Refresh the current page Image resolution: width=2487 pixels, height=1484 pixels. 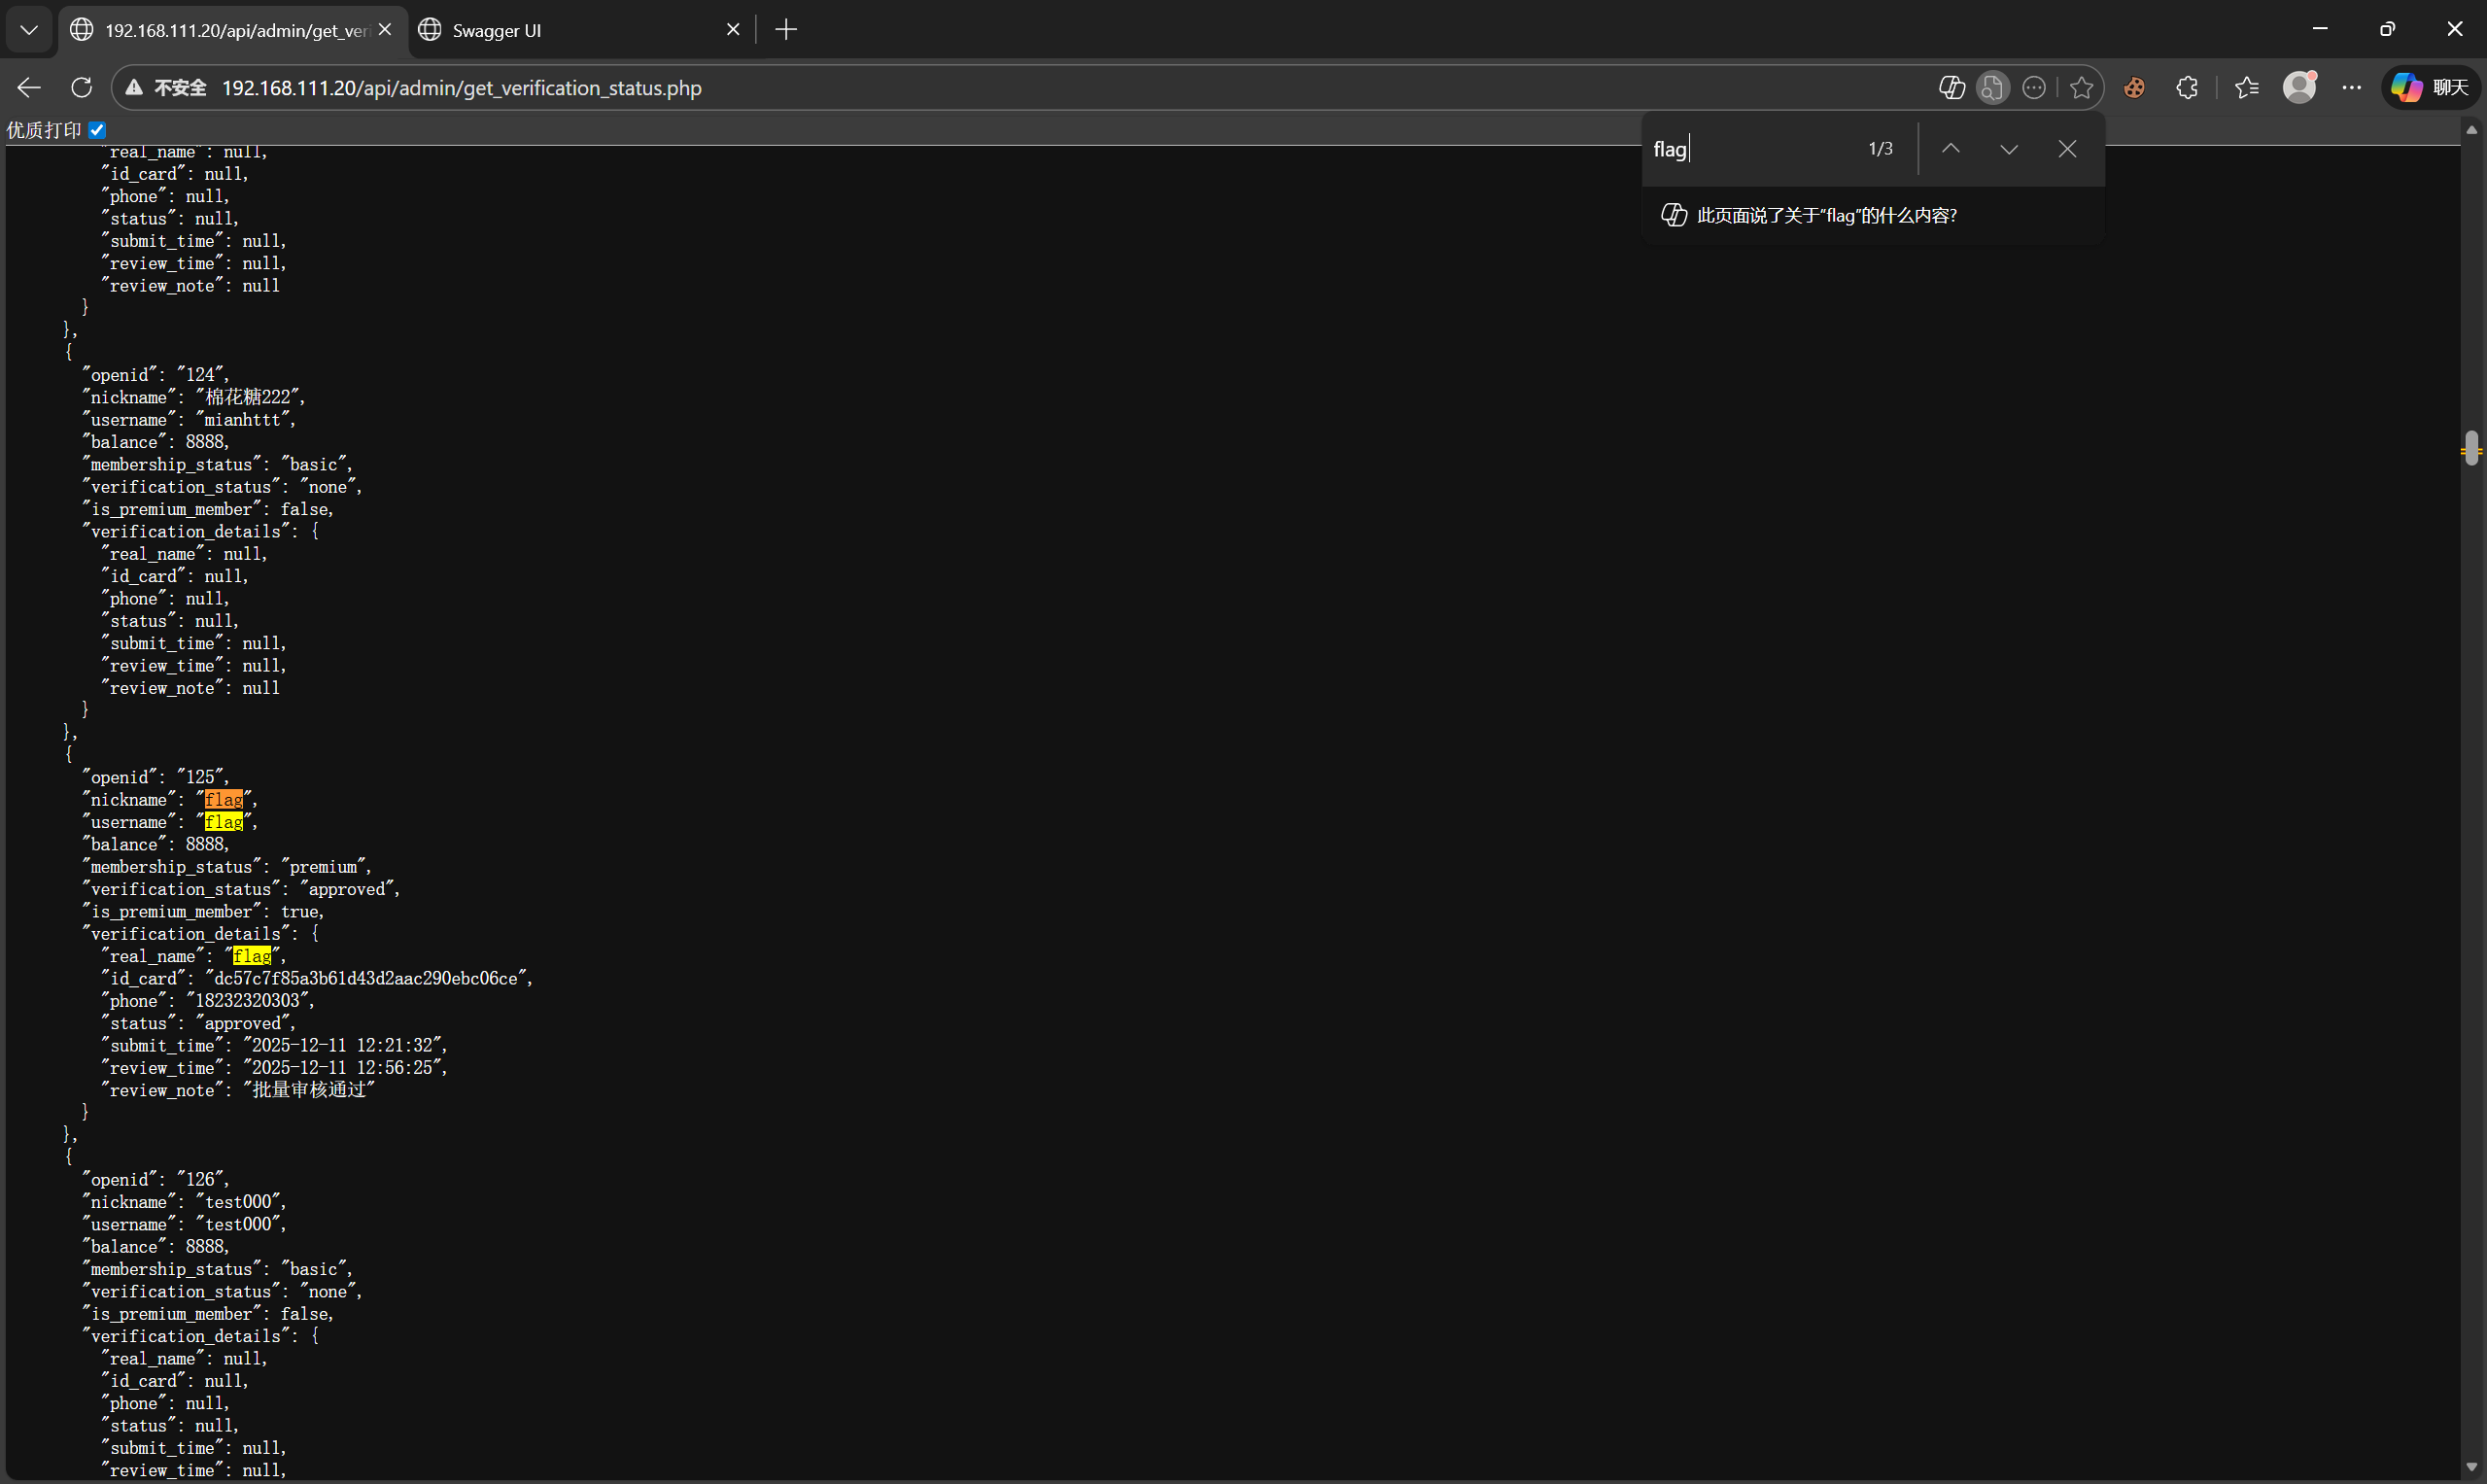tap(82, 88)
